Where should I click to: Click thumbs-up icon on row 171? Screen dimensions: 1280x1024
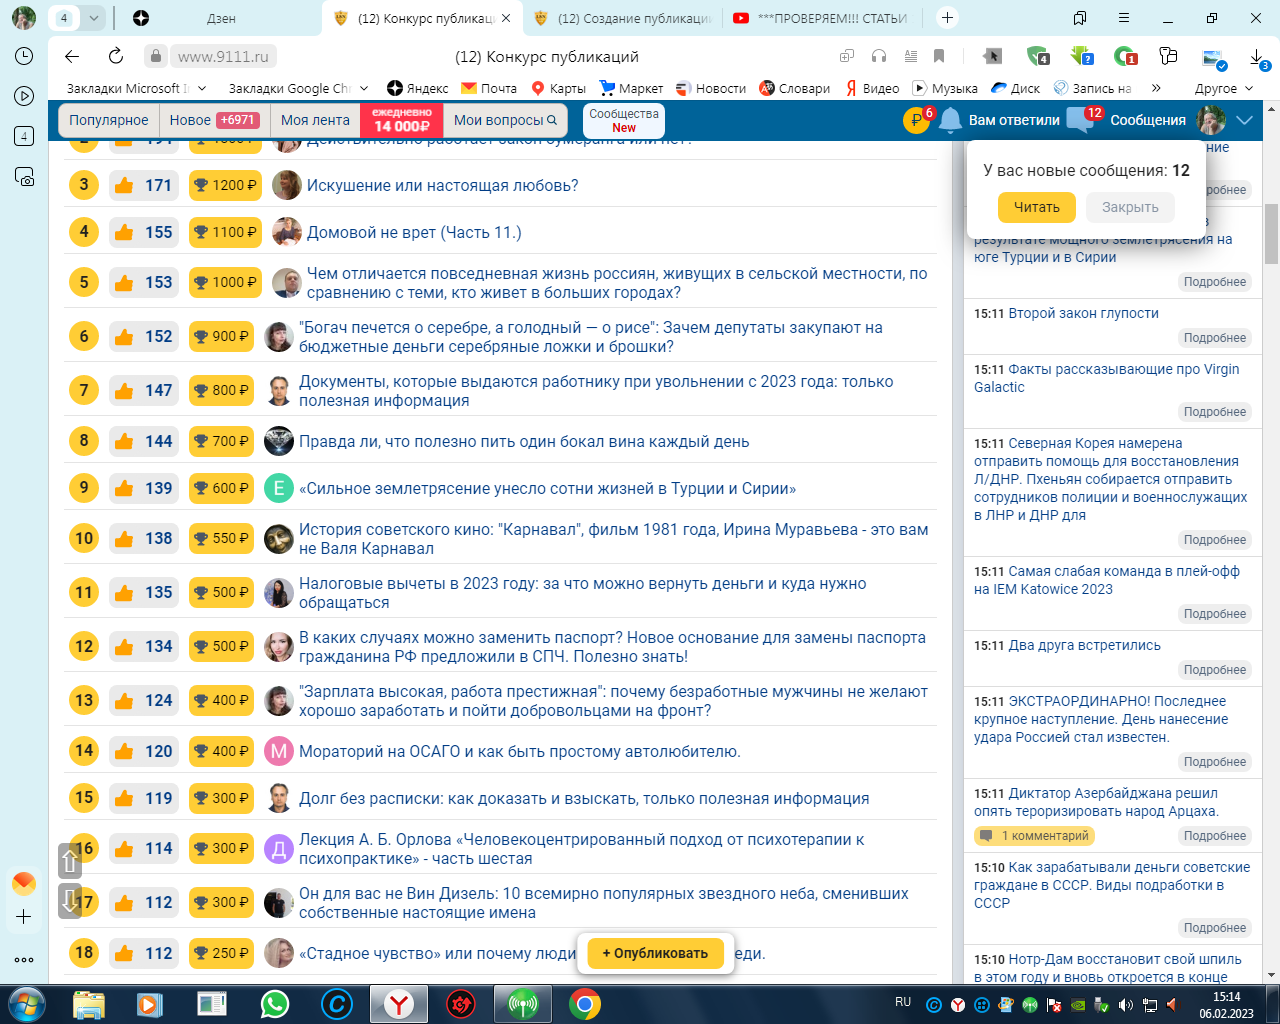(124, 185)
